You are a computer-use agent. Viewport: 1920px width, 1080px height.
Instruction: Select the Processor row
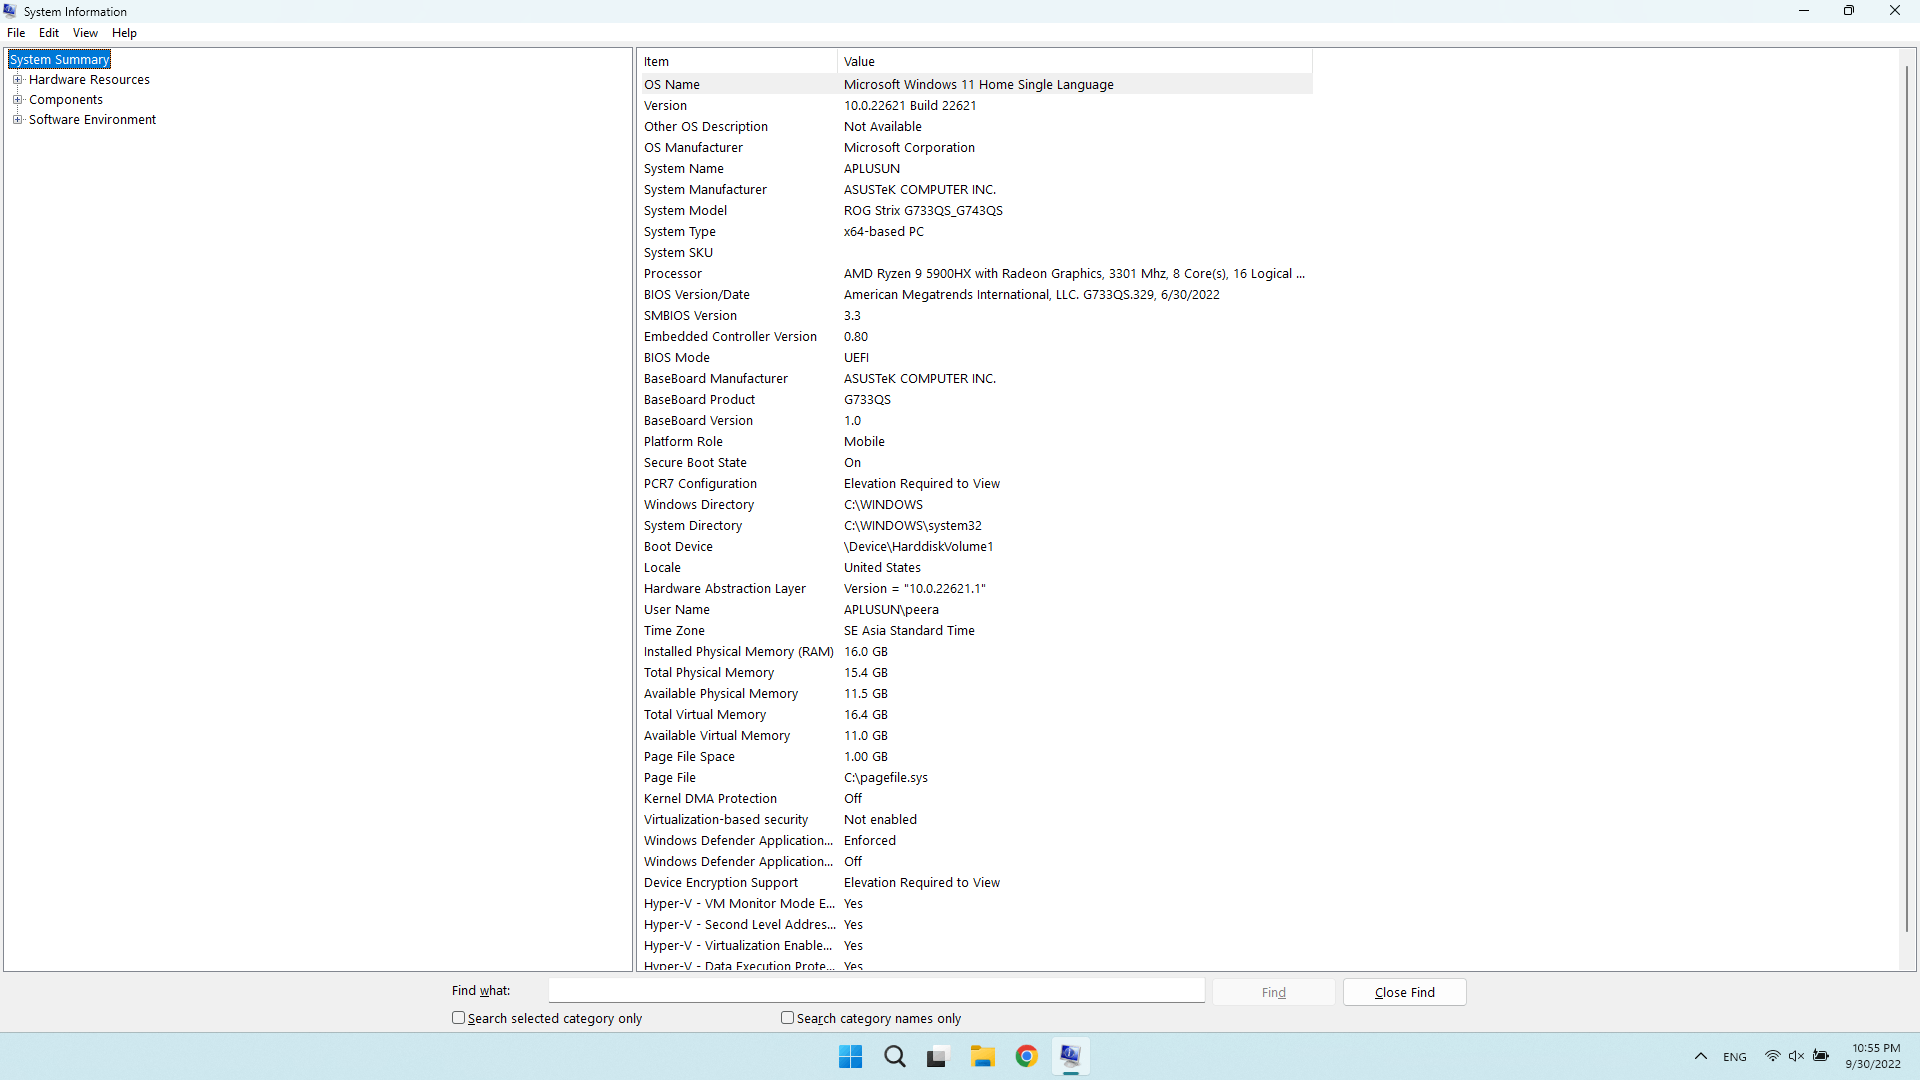pyautogui.click(x=976, y=274)
